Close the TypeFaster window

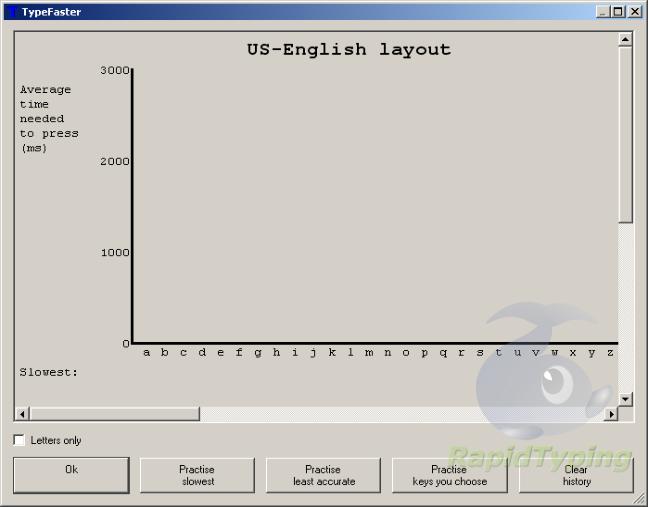[634, 12]
